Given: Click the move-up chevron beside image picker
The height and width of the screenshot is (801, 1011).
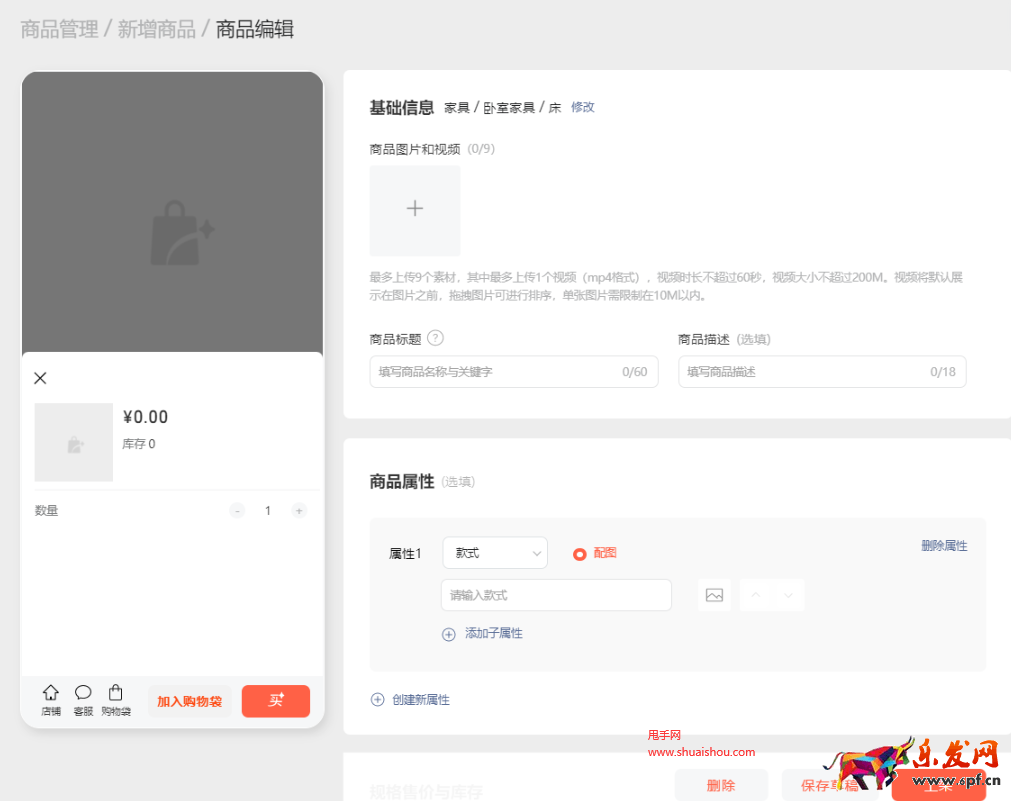Looking at the screenshot, I should pos(756,594).
